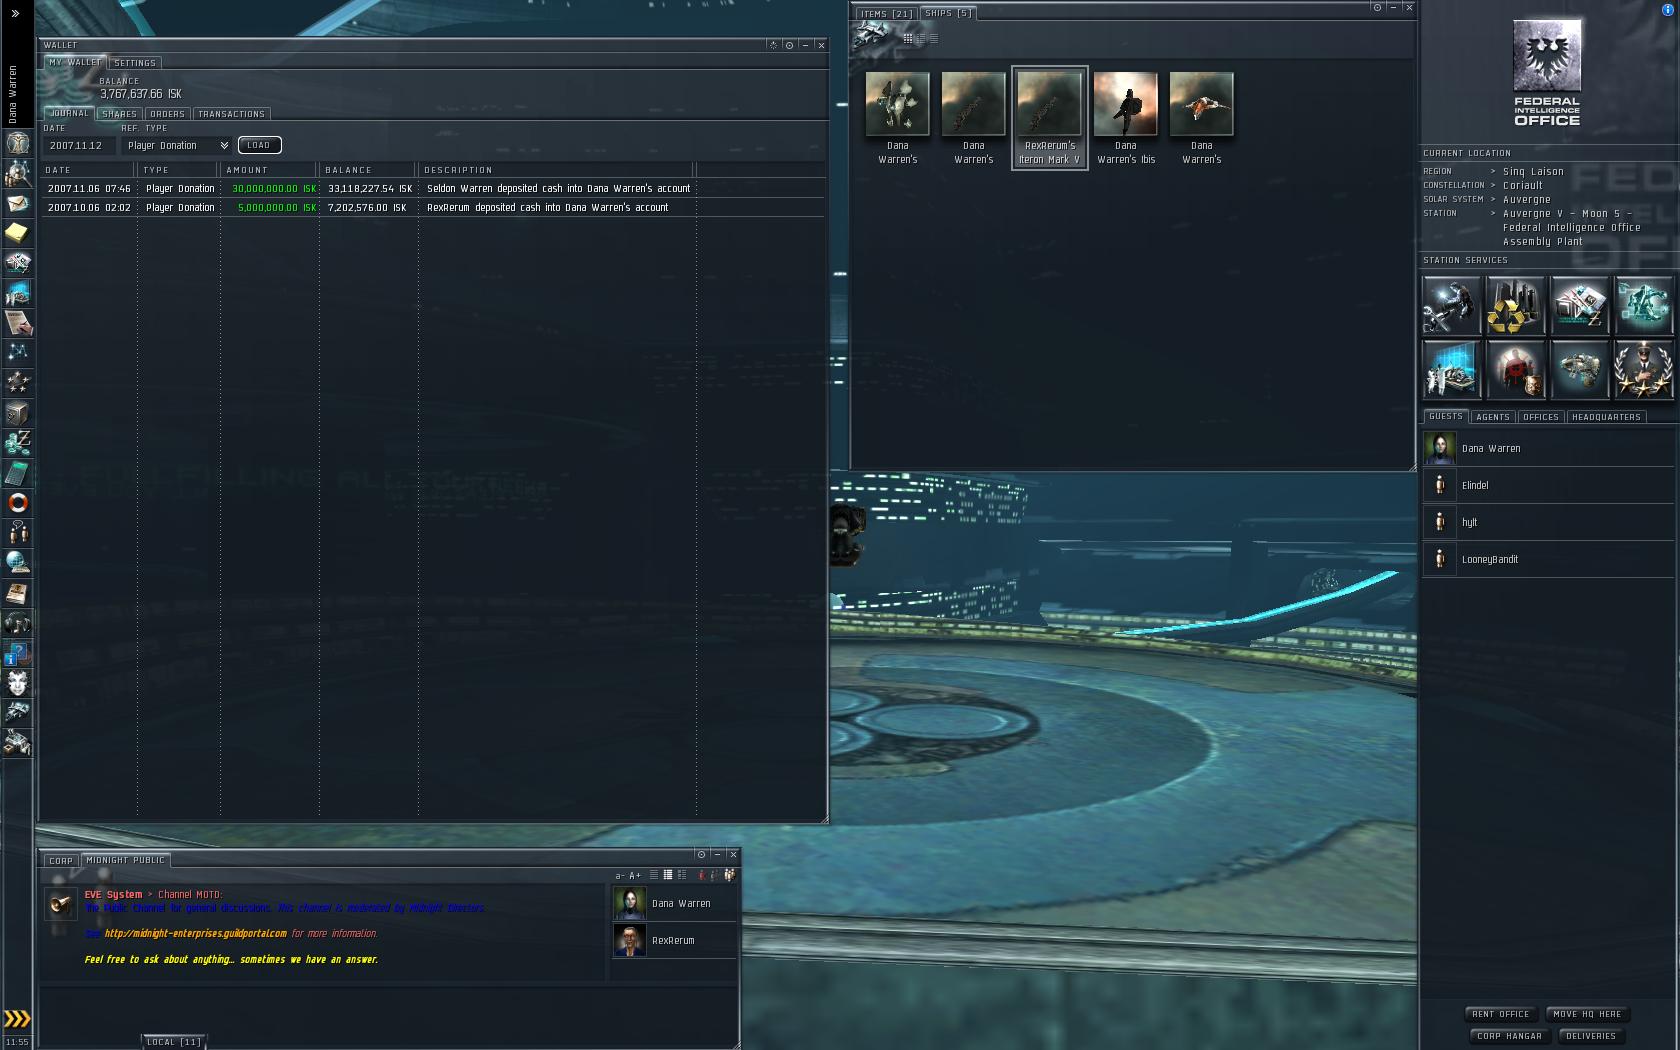This screenshot has width=1680, height=1050.
Task: Open the Insurance ship wreck service icon
Action: pyautogui.click(x=1579, y=369)
